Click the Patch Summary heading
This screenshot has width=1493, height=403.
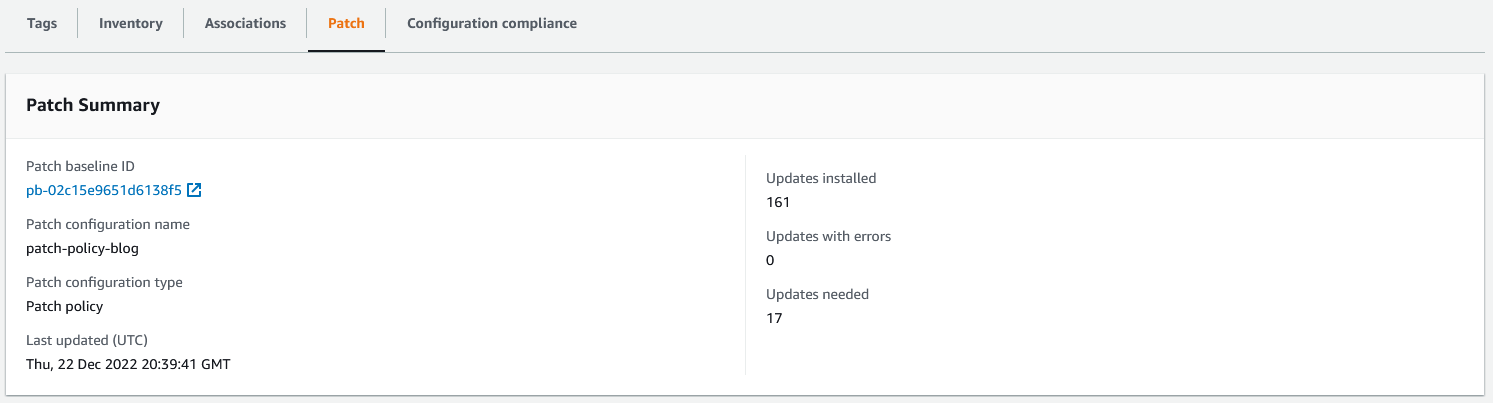click(93, 105)
